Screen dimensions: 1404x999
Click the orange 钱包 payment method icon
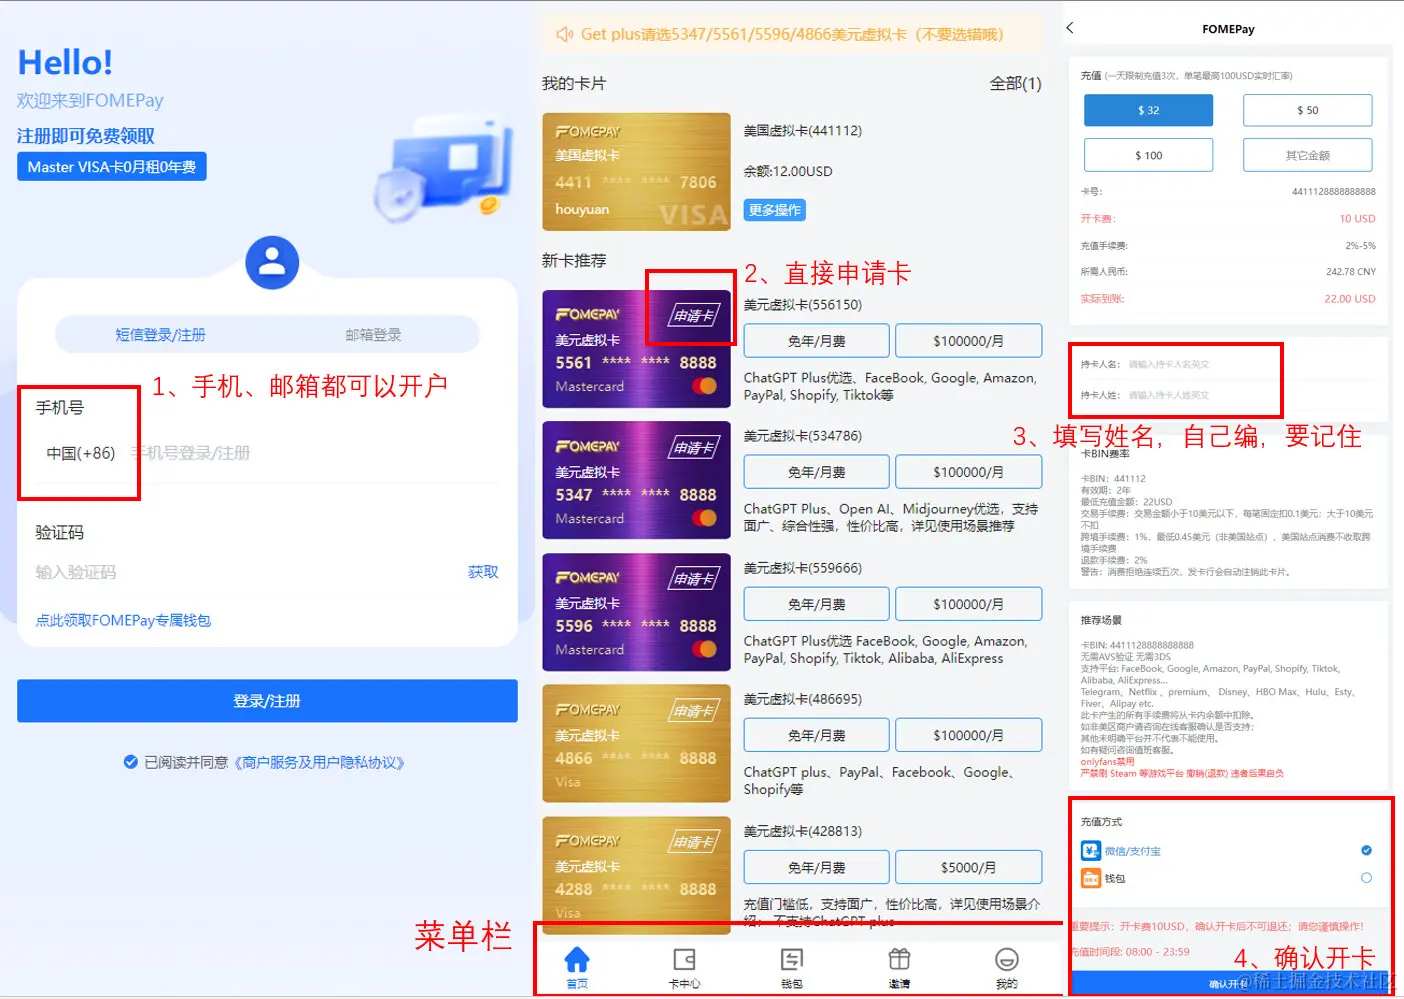coord(1091,878)
